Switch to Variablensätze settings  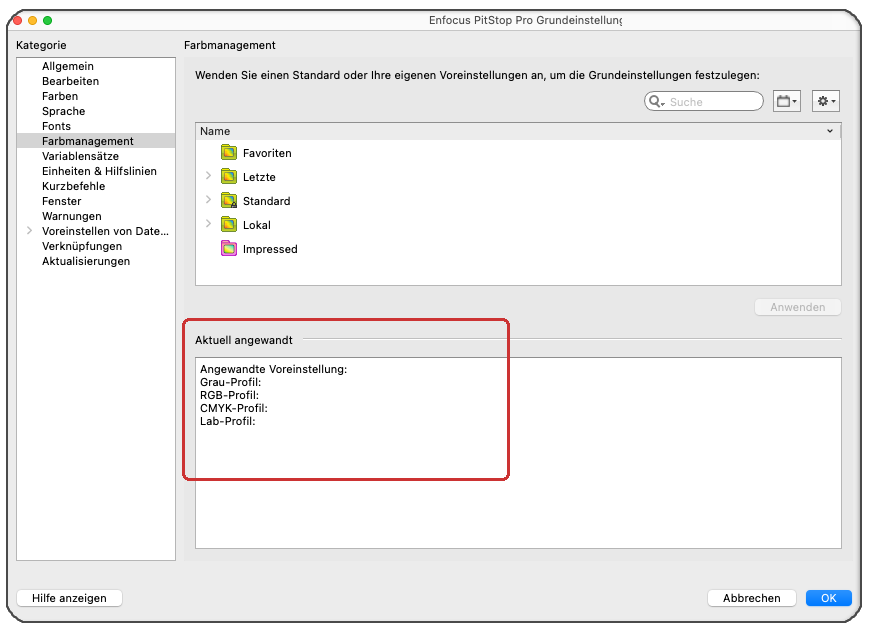point(80,156)
